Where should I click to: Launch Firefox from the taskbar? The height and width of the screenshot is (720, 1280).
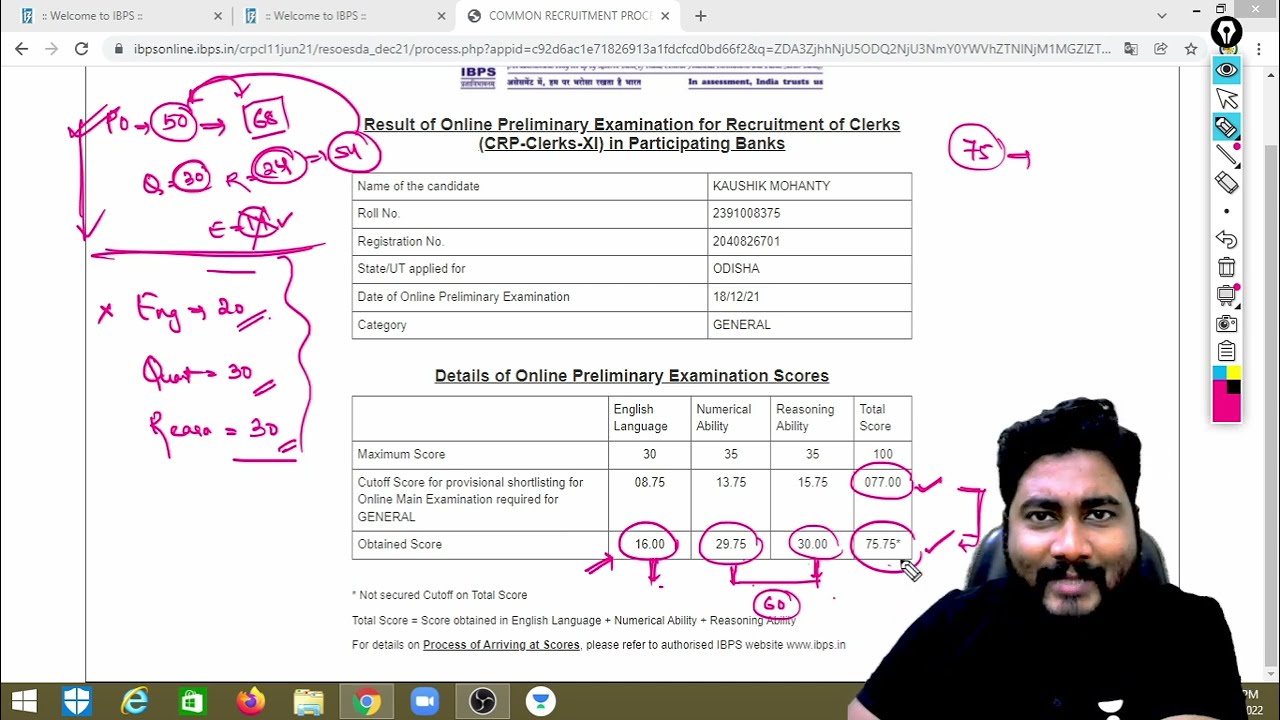251,701
